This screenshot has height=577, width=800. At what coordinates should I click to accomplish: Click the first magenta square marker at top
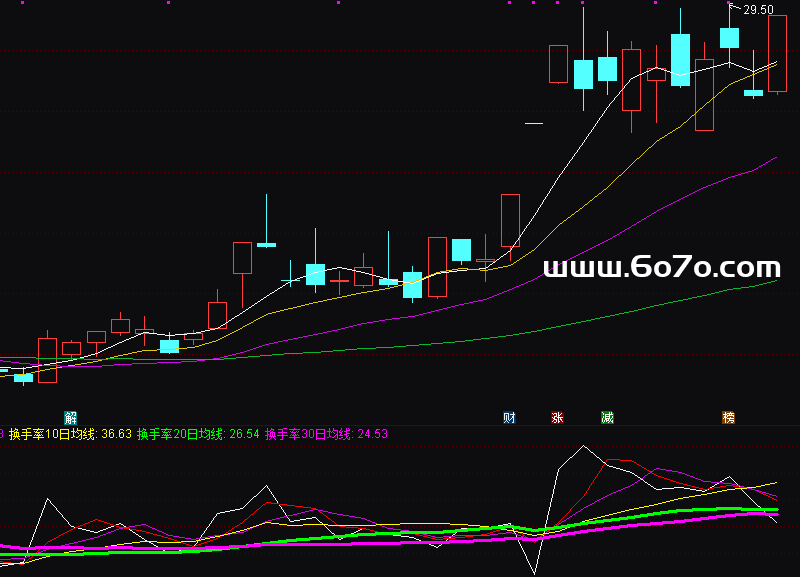coord(24,3)
